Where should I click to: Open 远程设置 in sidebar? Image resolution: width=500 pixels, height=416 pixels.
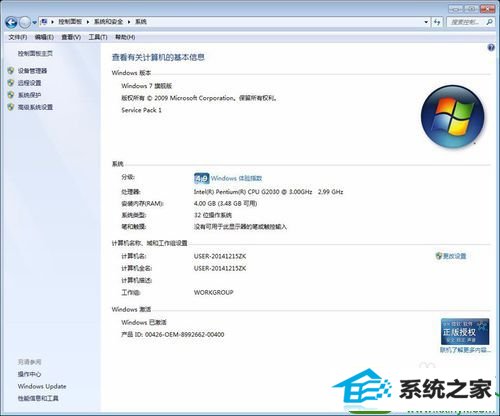pyautogui.click(x=29, y=83)
